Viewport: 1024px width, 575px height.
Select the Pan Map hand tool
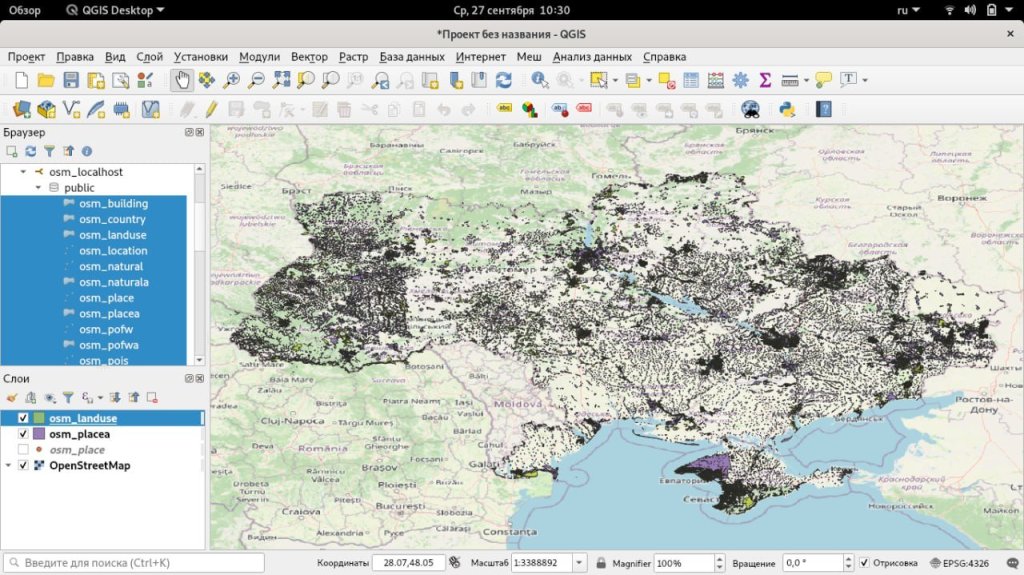(x=182, y=80)
